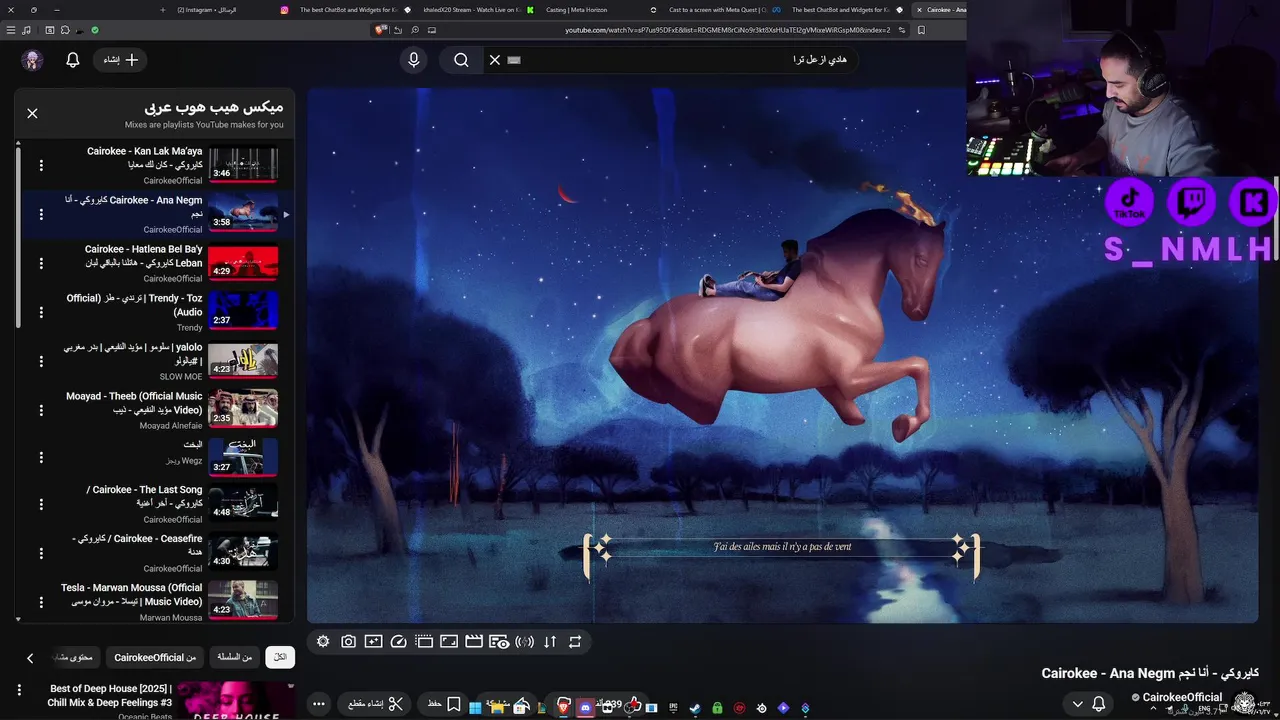The image size is (1280, 720).
Task: Play the Wegz 3:27 video thumbnail
Action: [x=243, y=457]
